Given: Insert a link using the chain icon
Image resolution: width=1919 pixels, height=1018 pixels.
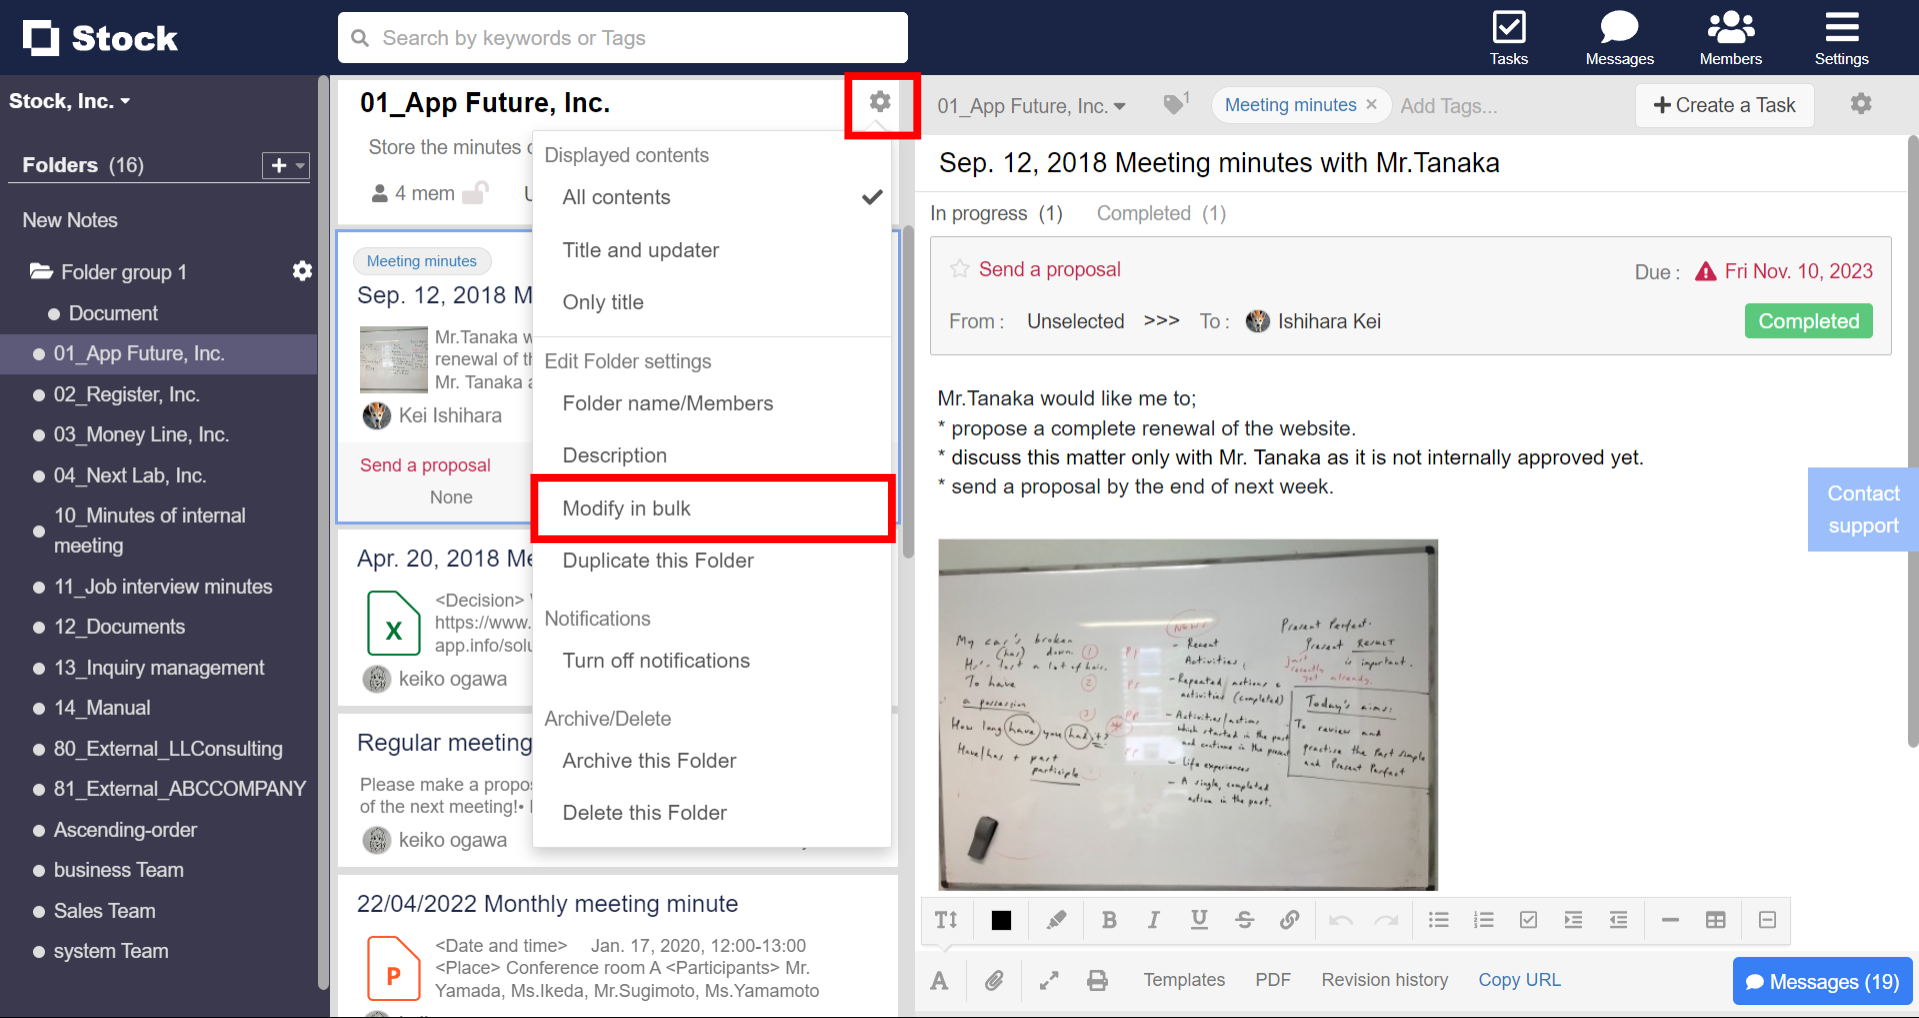Looking at the screenshot, I should [1289, 920].
